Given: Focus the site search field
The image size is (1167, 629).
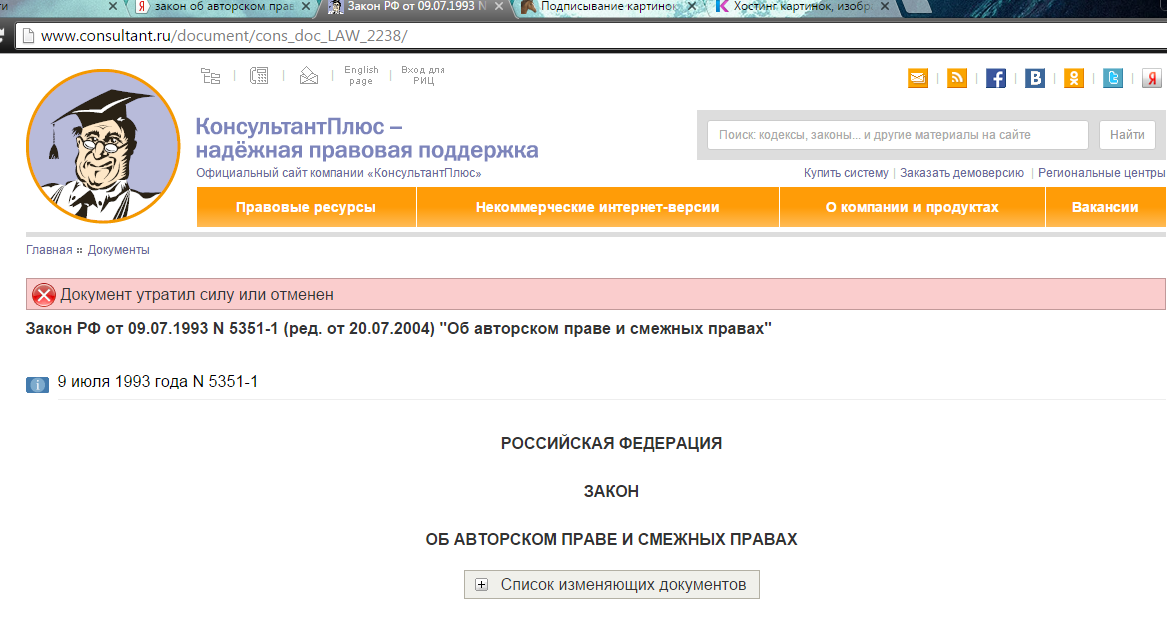Looking at the screenshot, I should (x=898, y=135).
